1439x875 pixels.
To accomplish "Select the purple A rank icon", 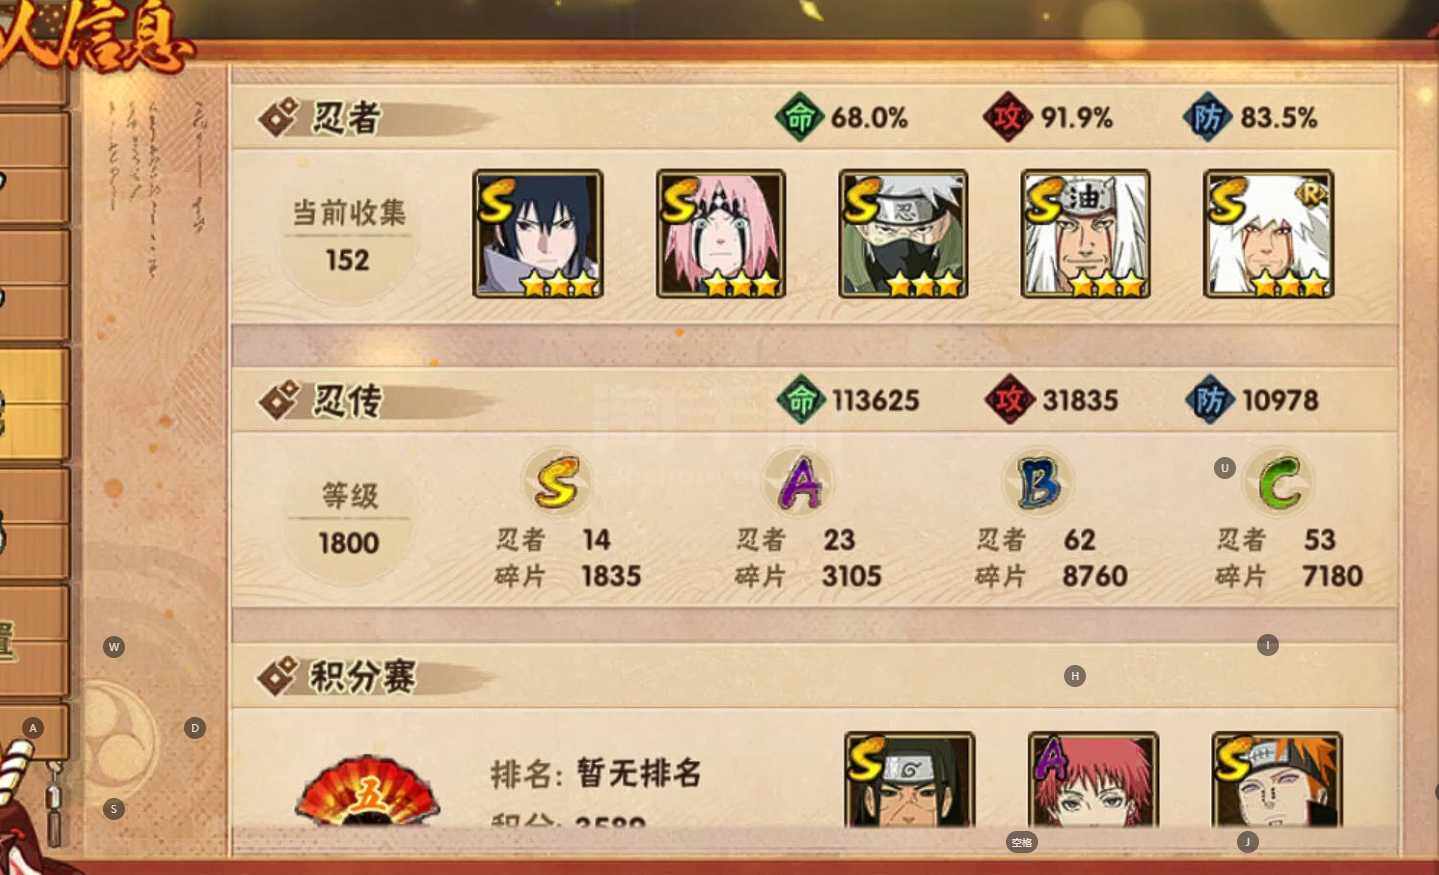I will click(x=799, y=483).
